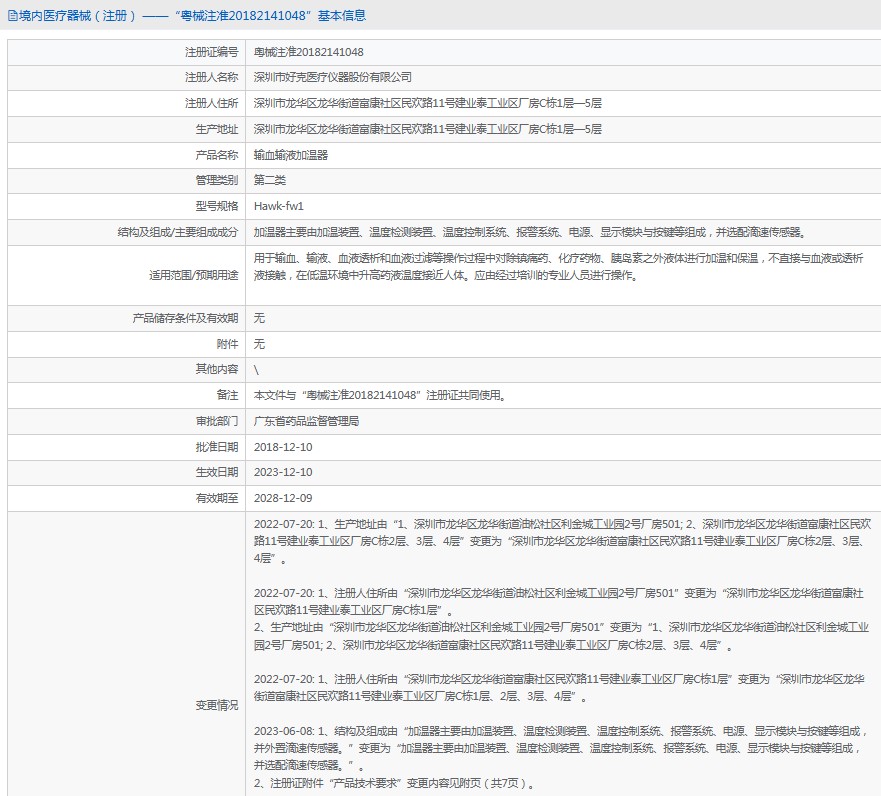
Task: Click the 注册人住所 address value
Action: (427, 103)
